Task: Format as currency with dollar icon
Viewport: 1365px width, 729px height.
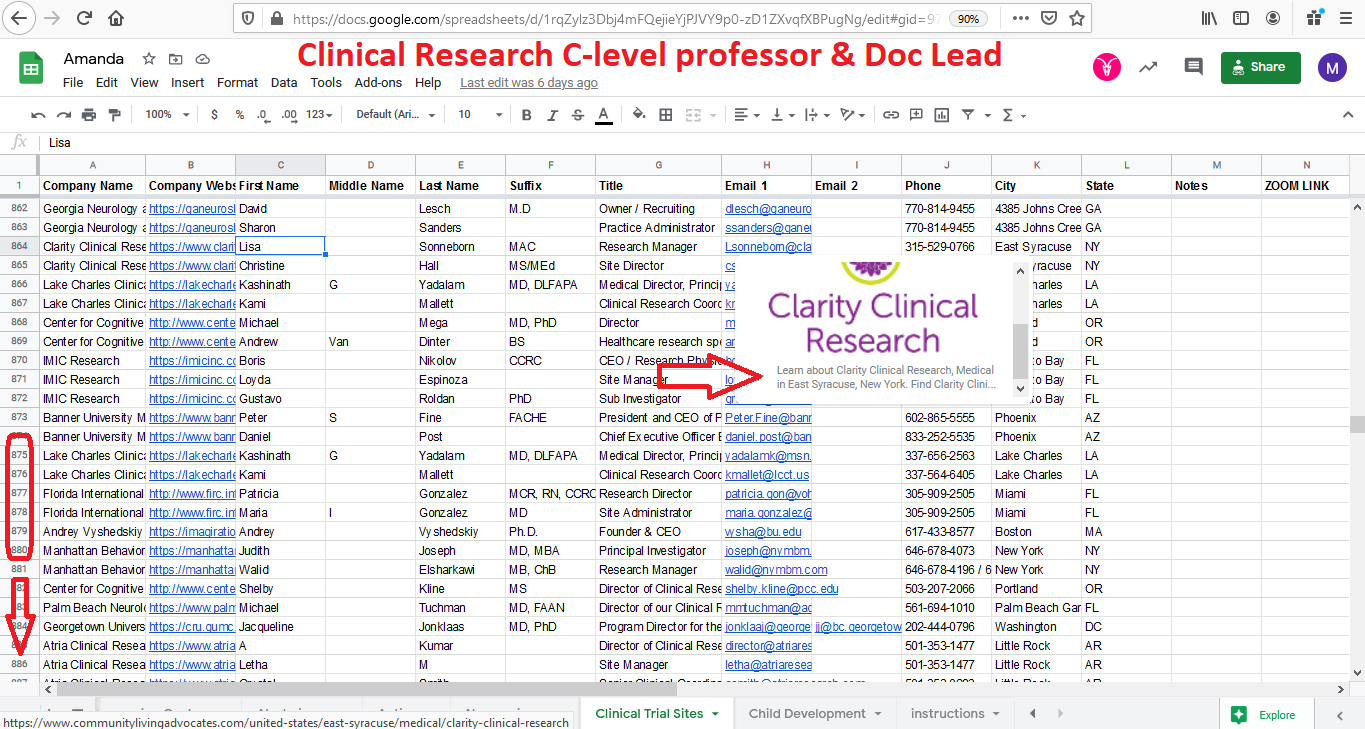Action: (x=214, y=115)
